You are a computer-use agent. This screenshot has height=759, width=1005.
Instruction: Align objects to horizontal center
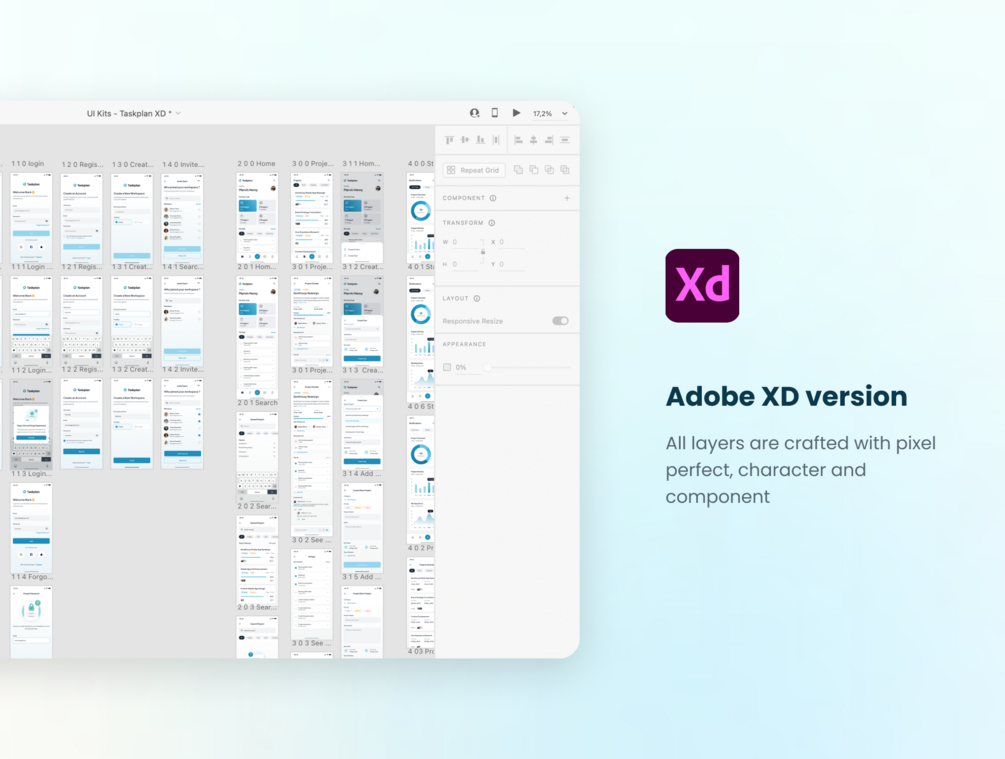pos(533,140)
